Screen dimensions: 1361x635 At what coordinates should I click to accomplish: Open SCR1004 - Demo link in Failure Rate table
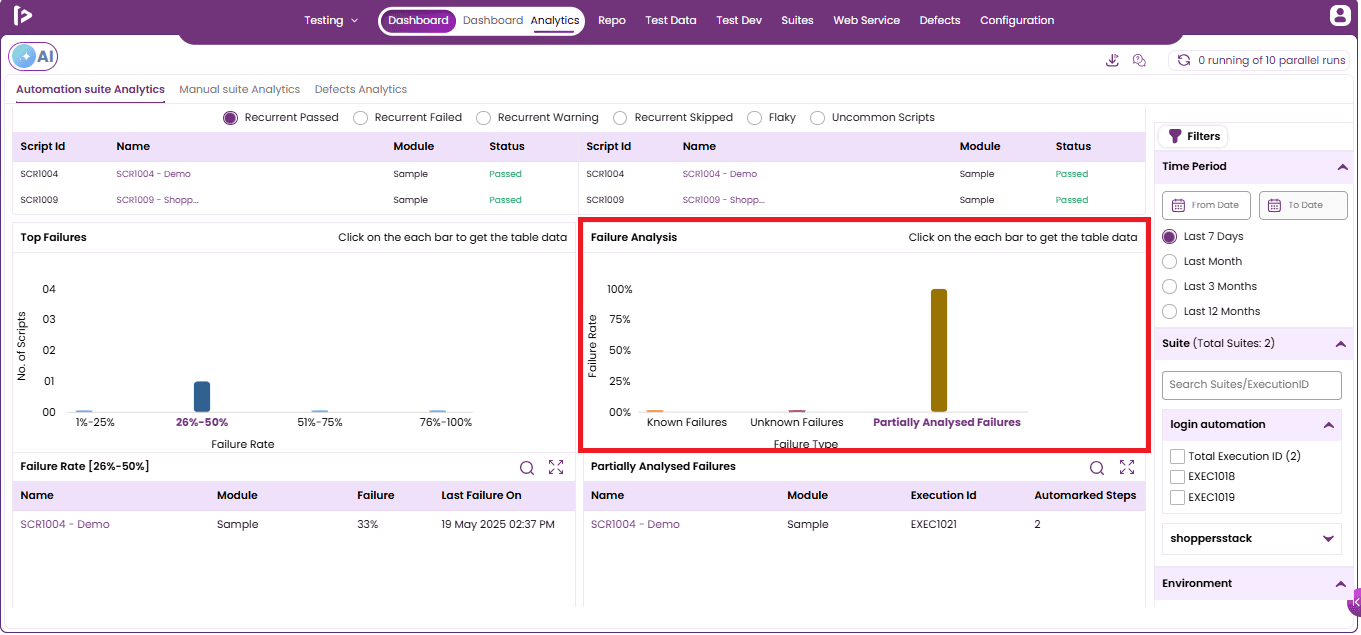click(65, 524)
